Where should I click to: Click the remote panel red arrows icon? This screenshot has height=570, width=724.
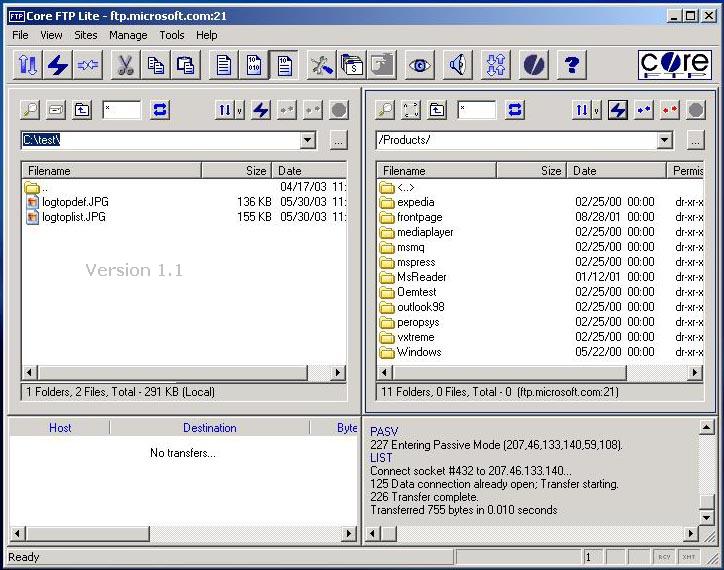click(670, 110)
